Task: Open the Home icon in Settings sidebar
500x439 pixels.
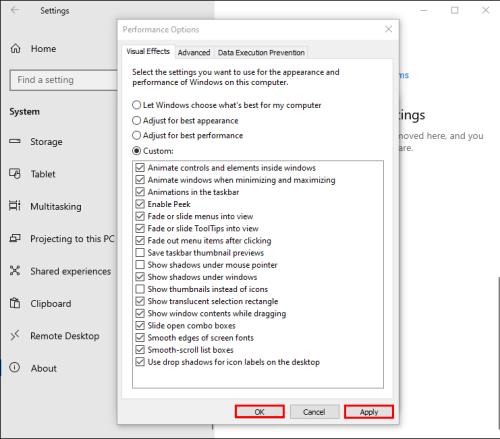Action: [15, 49]
